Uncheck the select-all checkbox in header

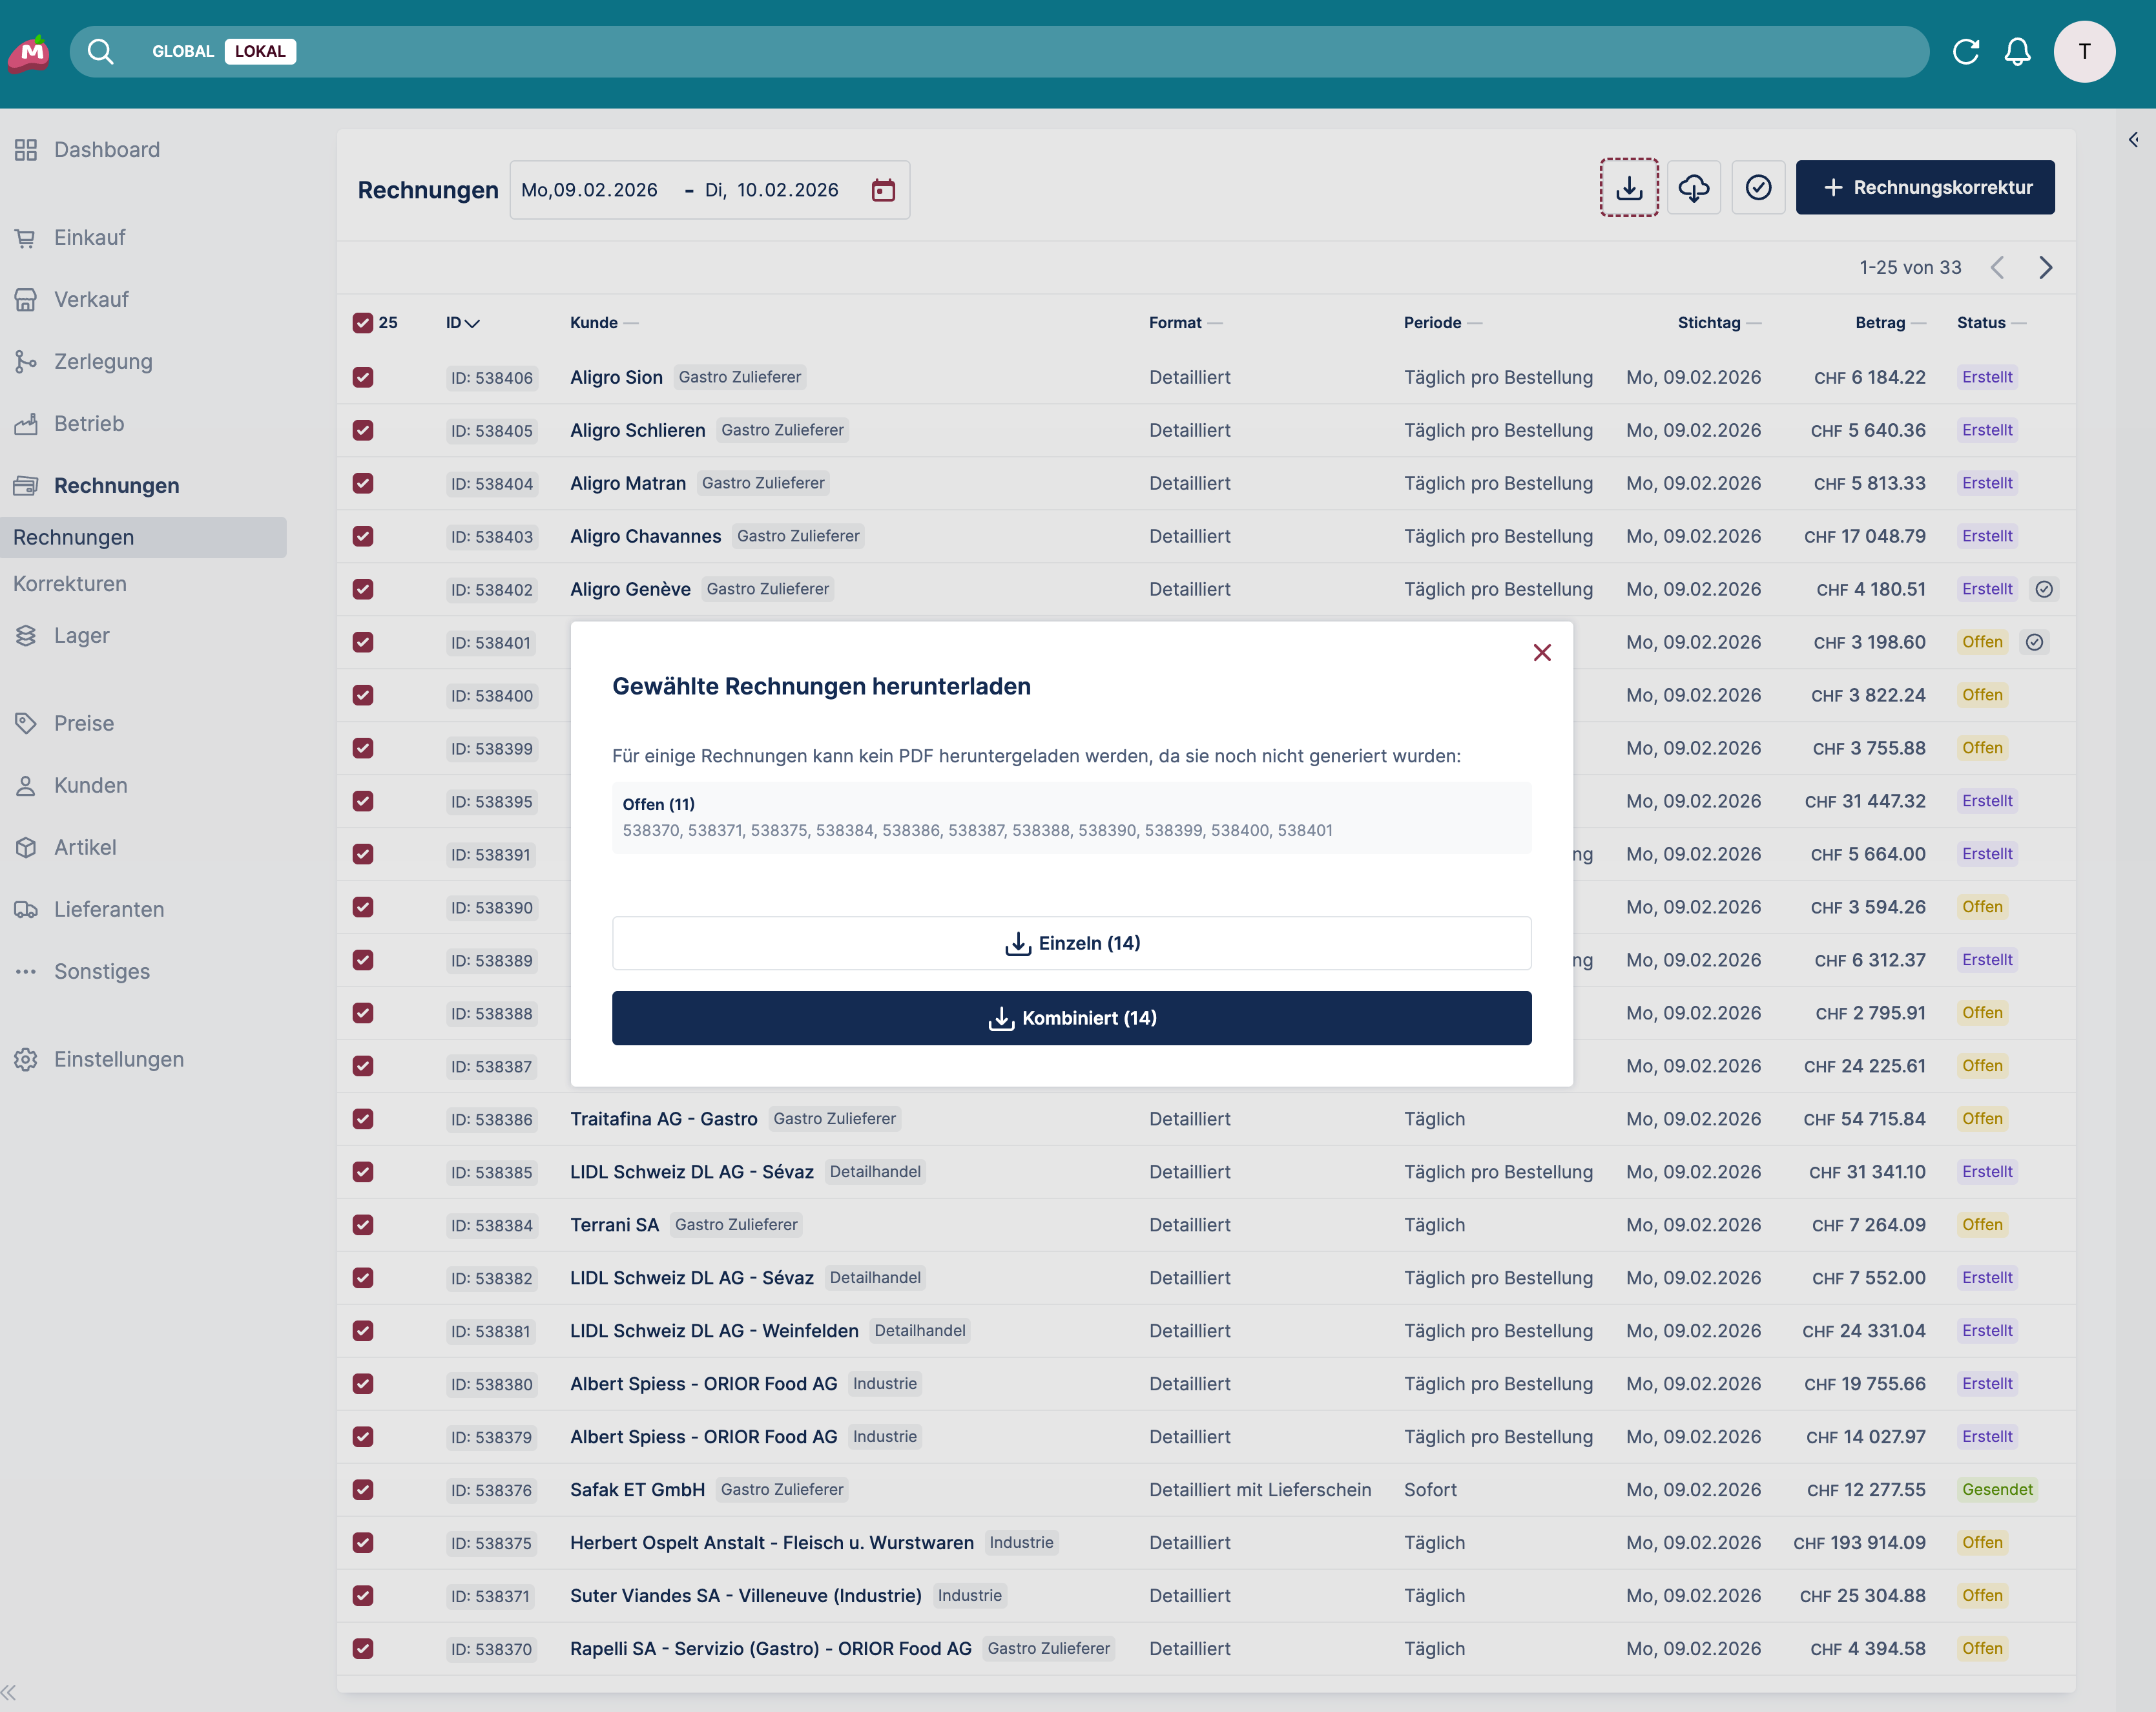[x=363, y=323]
